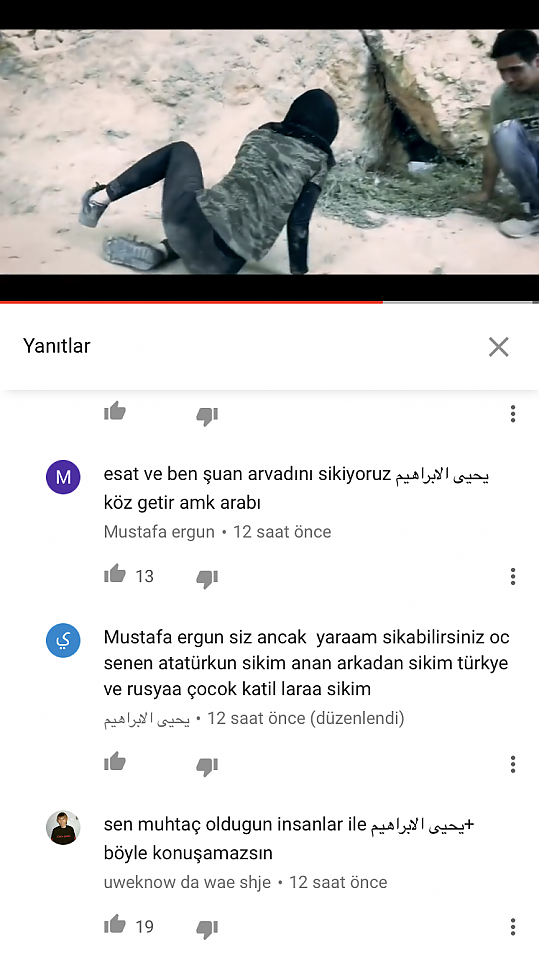Click the topmost thumbs-up icon below Yanıtlar

coord(115,411)
